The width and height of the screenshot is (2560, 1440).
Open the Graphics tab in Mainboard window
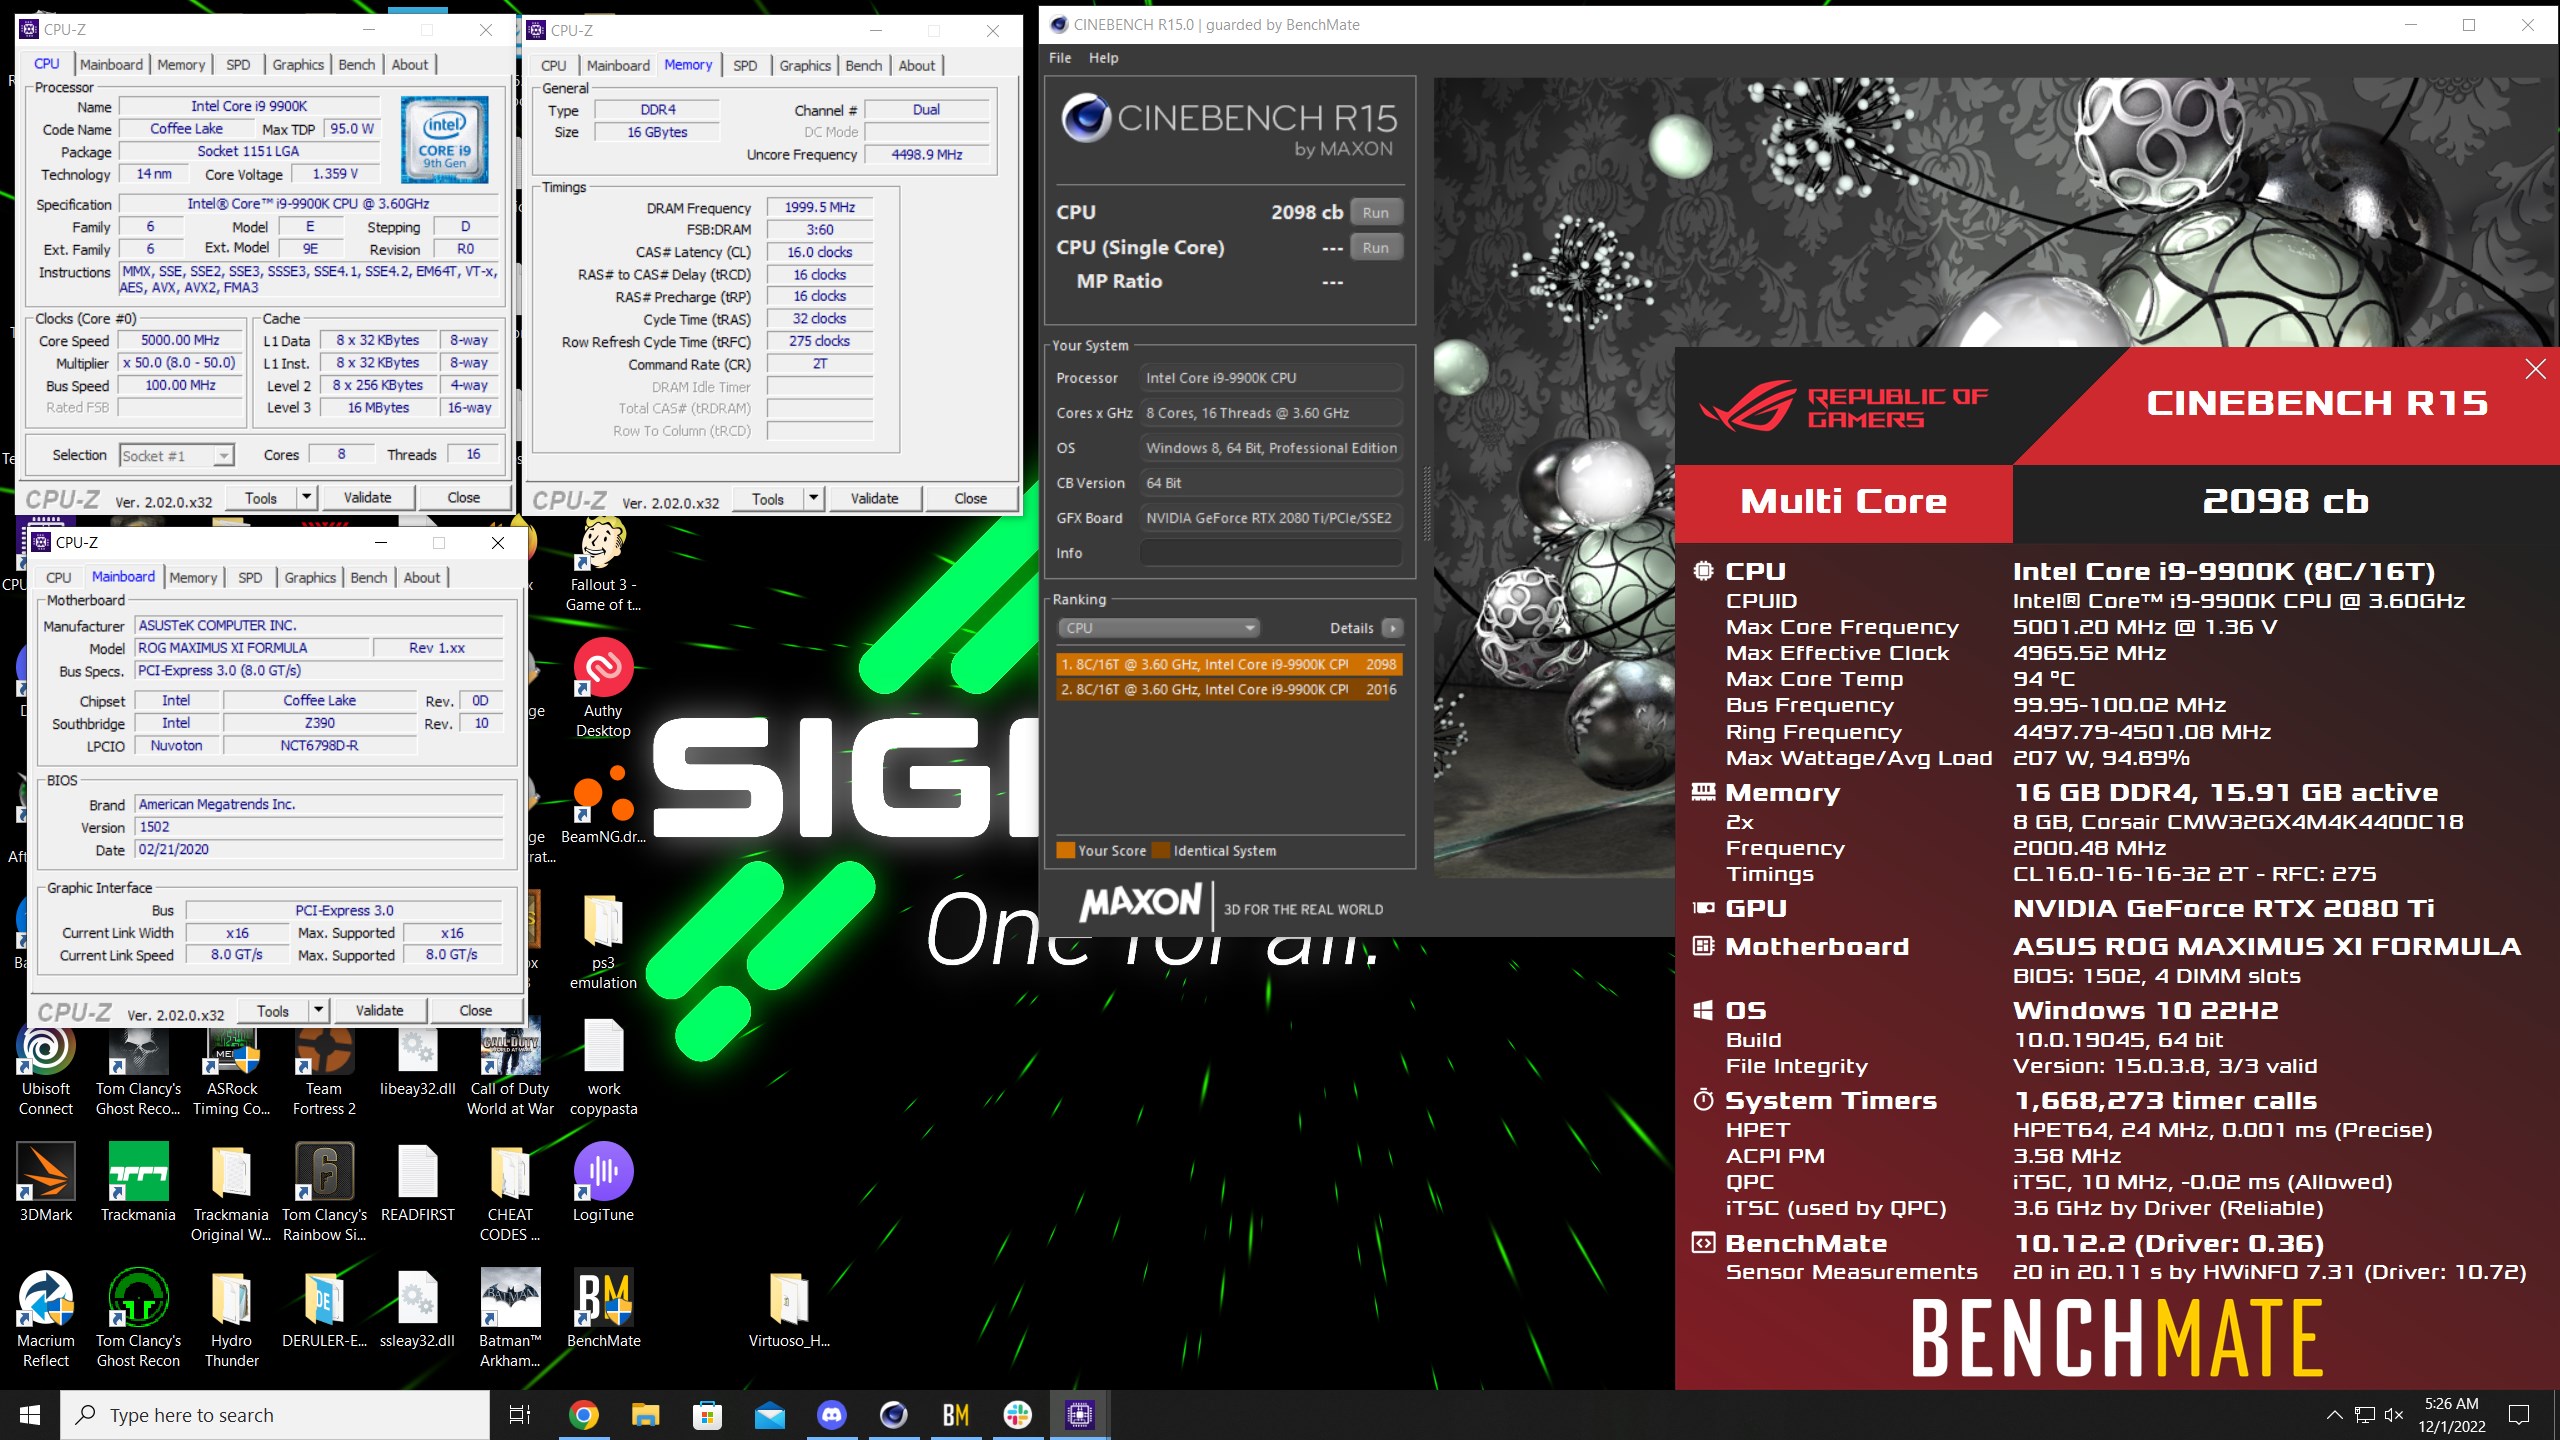coord(310,578)
